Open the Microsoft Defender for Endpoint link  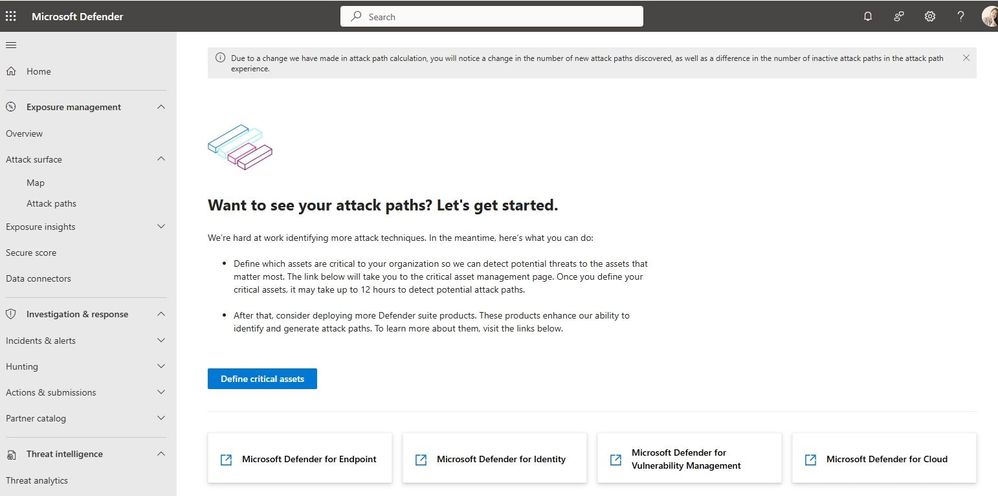coord(300,458)
